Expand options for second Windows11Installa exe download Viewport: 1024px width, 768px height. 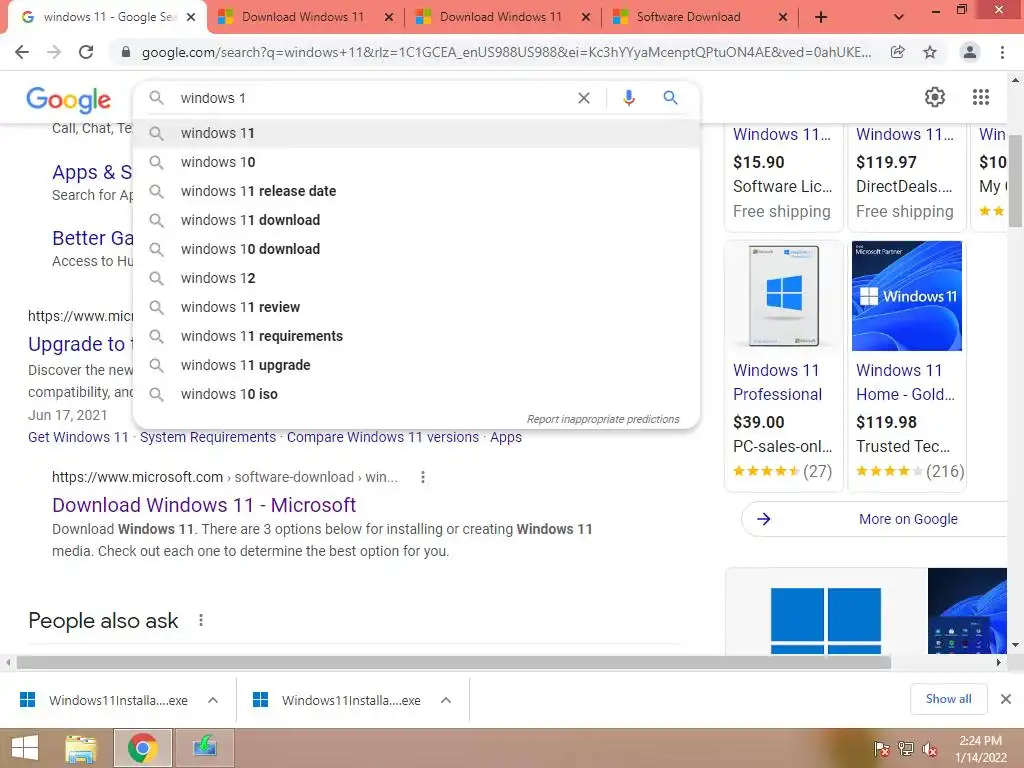(446, 700)
